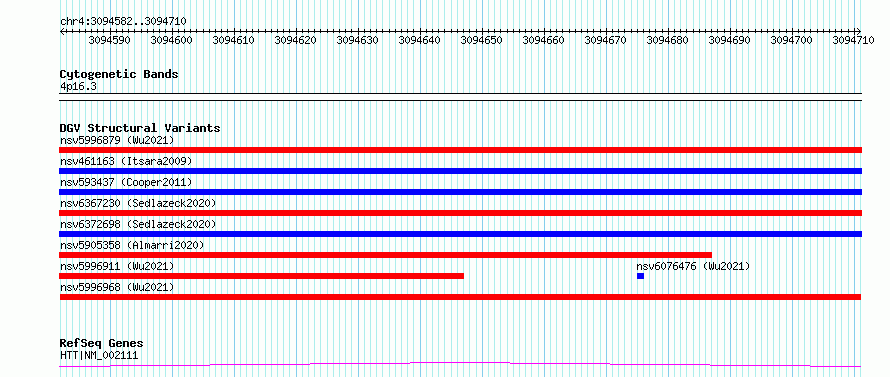
Task: Select ruler tick label 3094690
Action: 729,40
